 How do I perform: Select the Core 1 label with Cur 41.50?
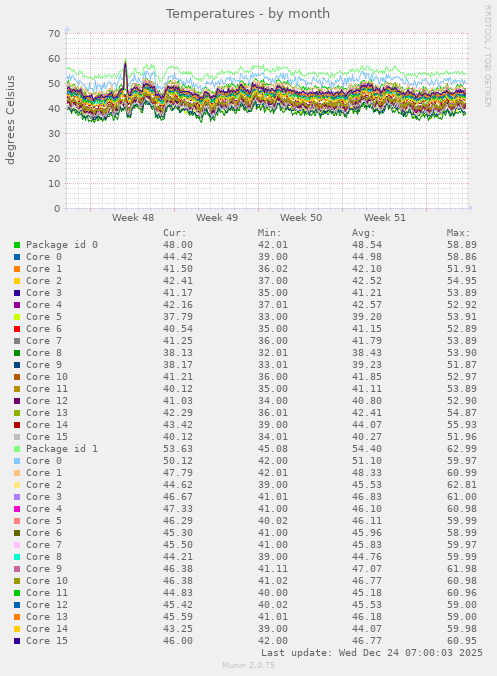point(44,269)
